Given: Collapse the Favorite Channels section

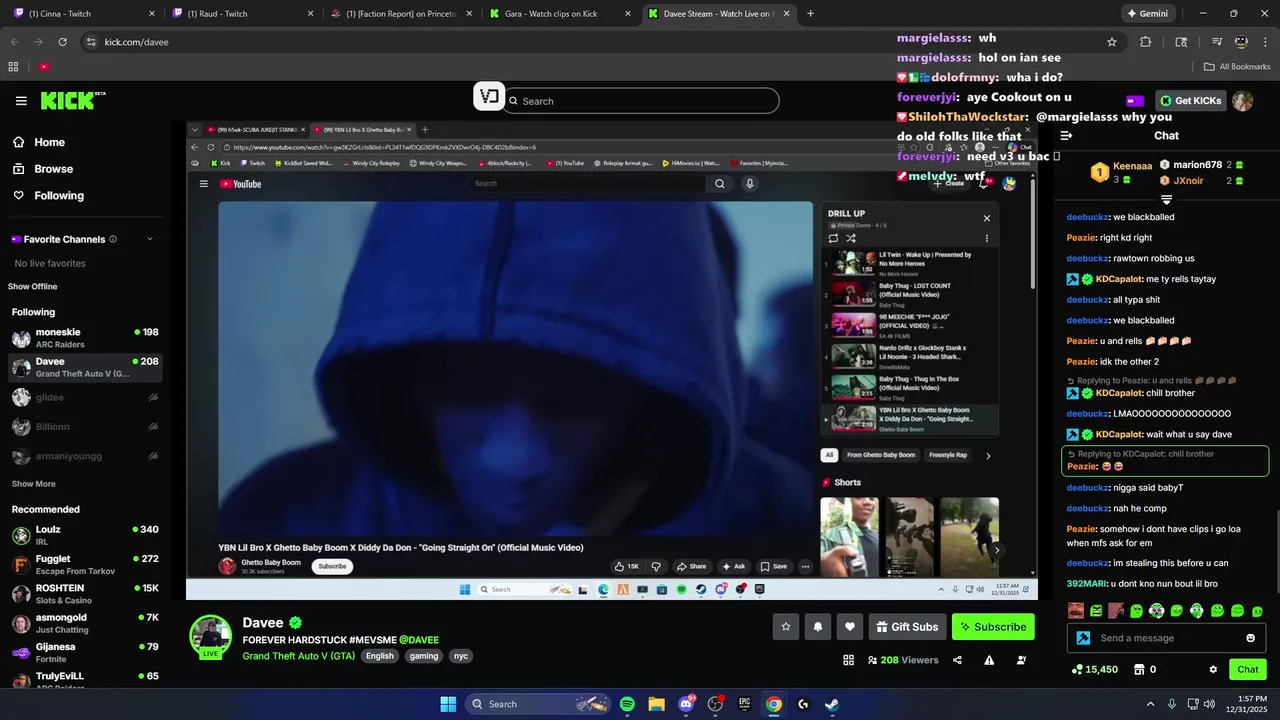Looking at the screenshot, I should (150, 239).
